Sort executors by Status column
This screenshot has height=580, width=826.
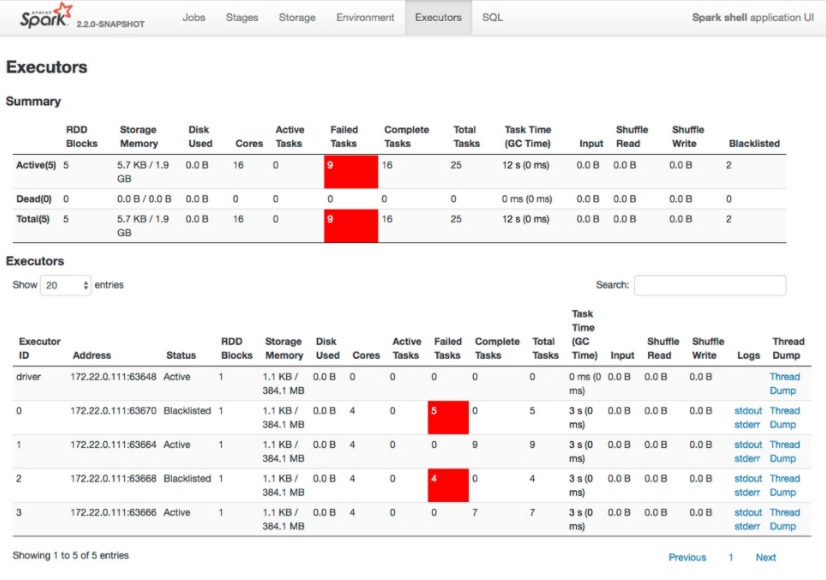pos(181,355)
